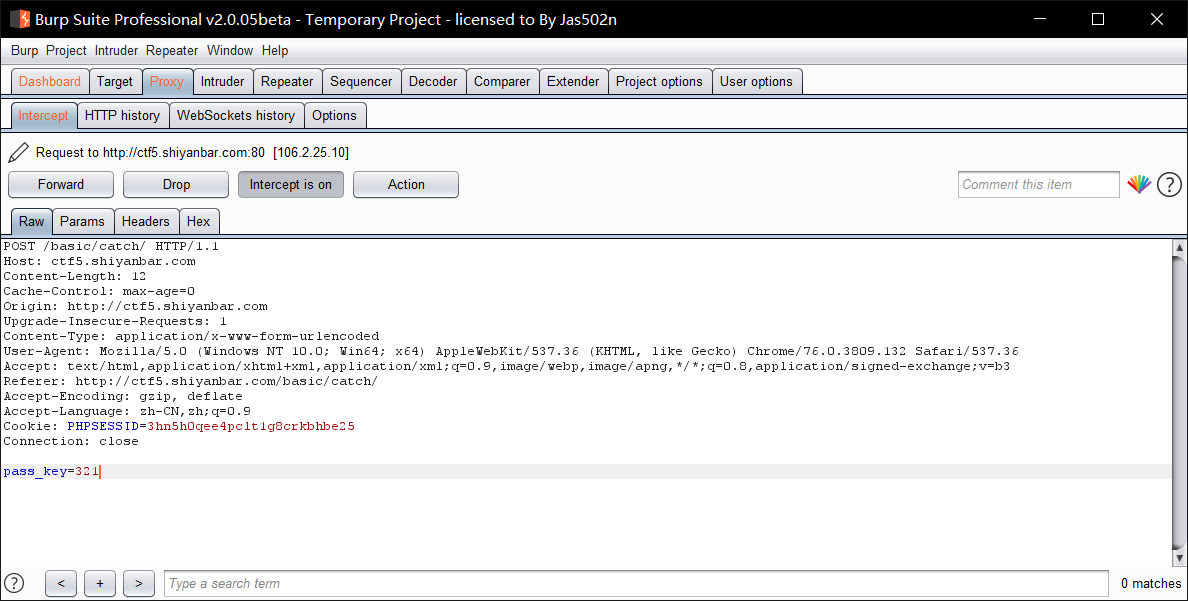The image size is (1188, 601).
Task: Click the Comment this item field
Action: point(1038,184)
